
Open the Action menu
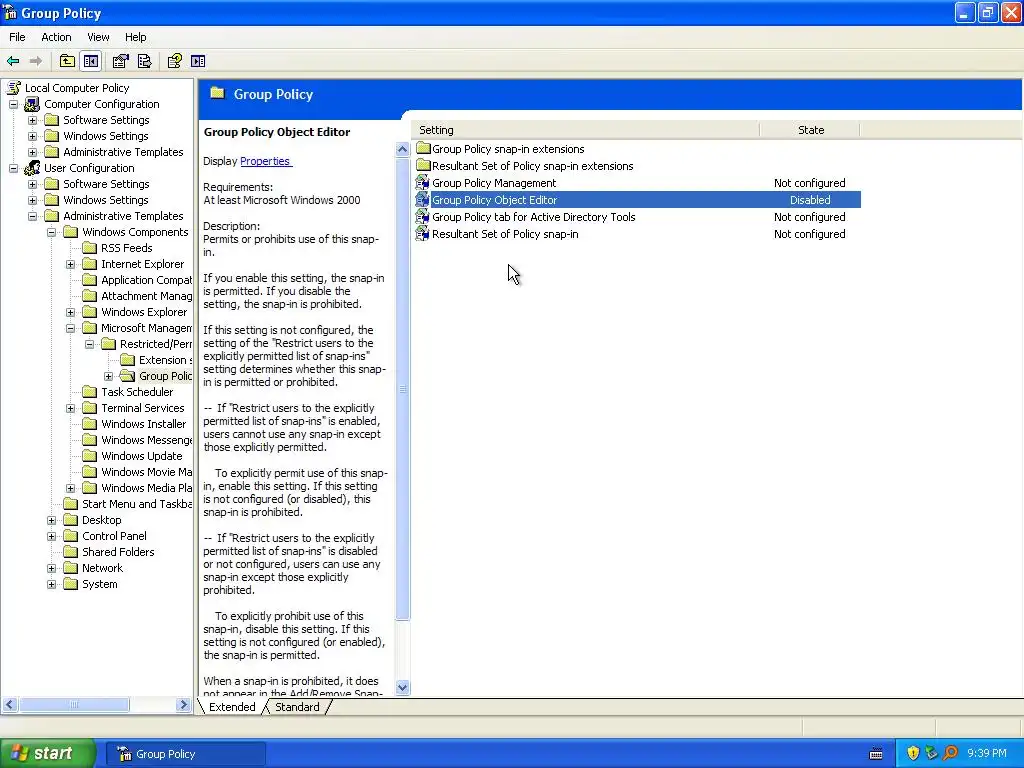[x=56, y=37]
